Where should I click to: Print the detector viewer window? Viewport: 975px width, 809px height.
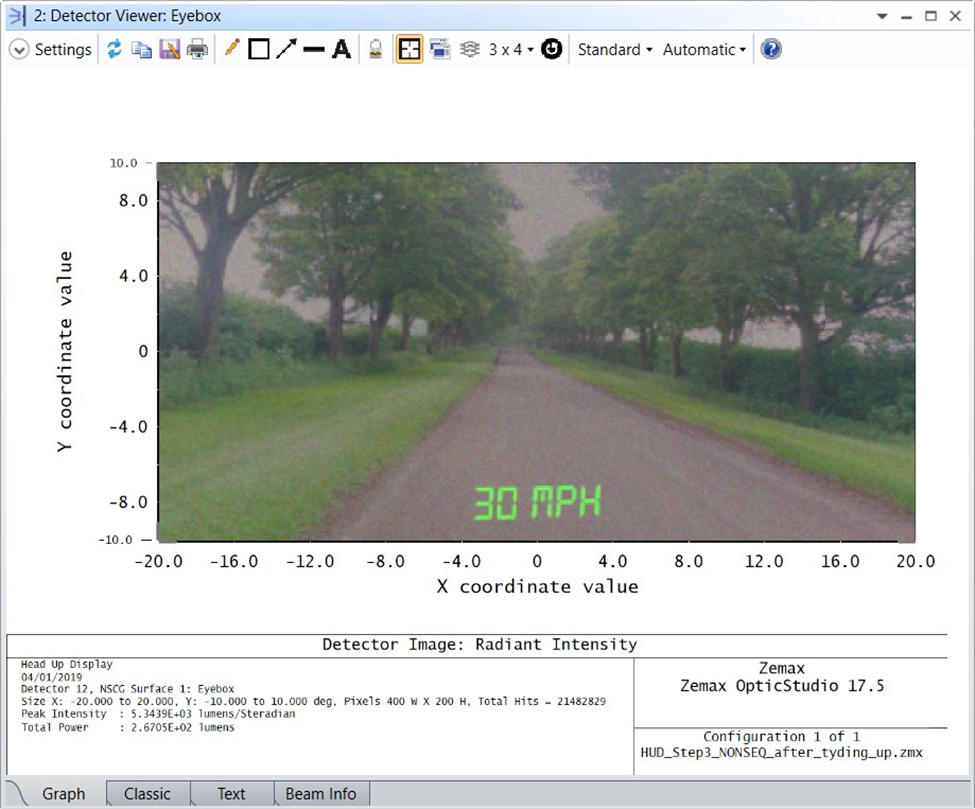(x=197, y=49)
